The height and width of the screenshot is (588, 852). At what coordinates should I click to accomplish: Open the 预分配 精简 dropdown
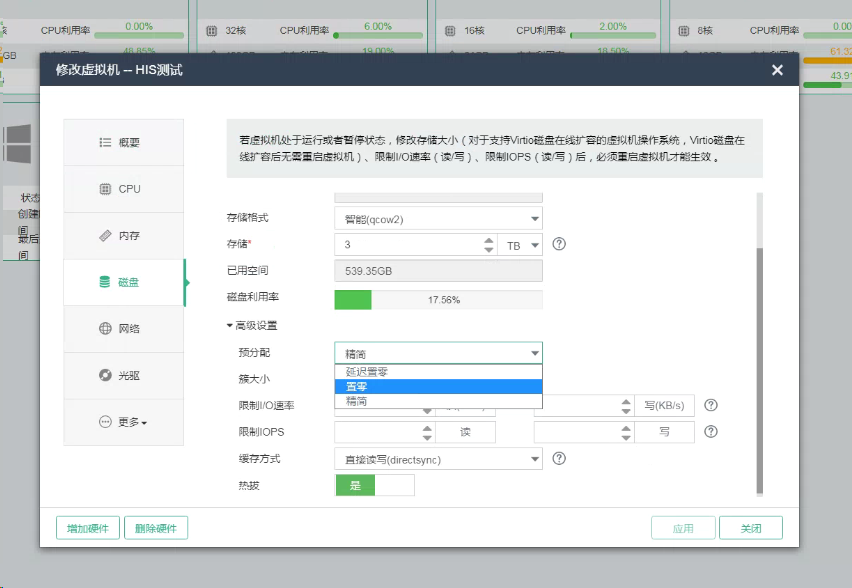[x=438, y=354]
